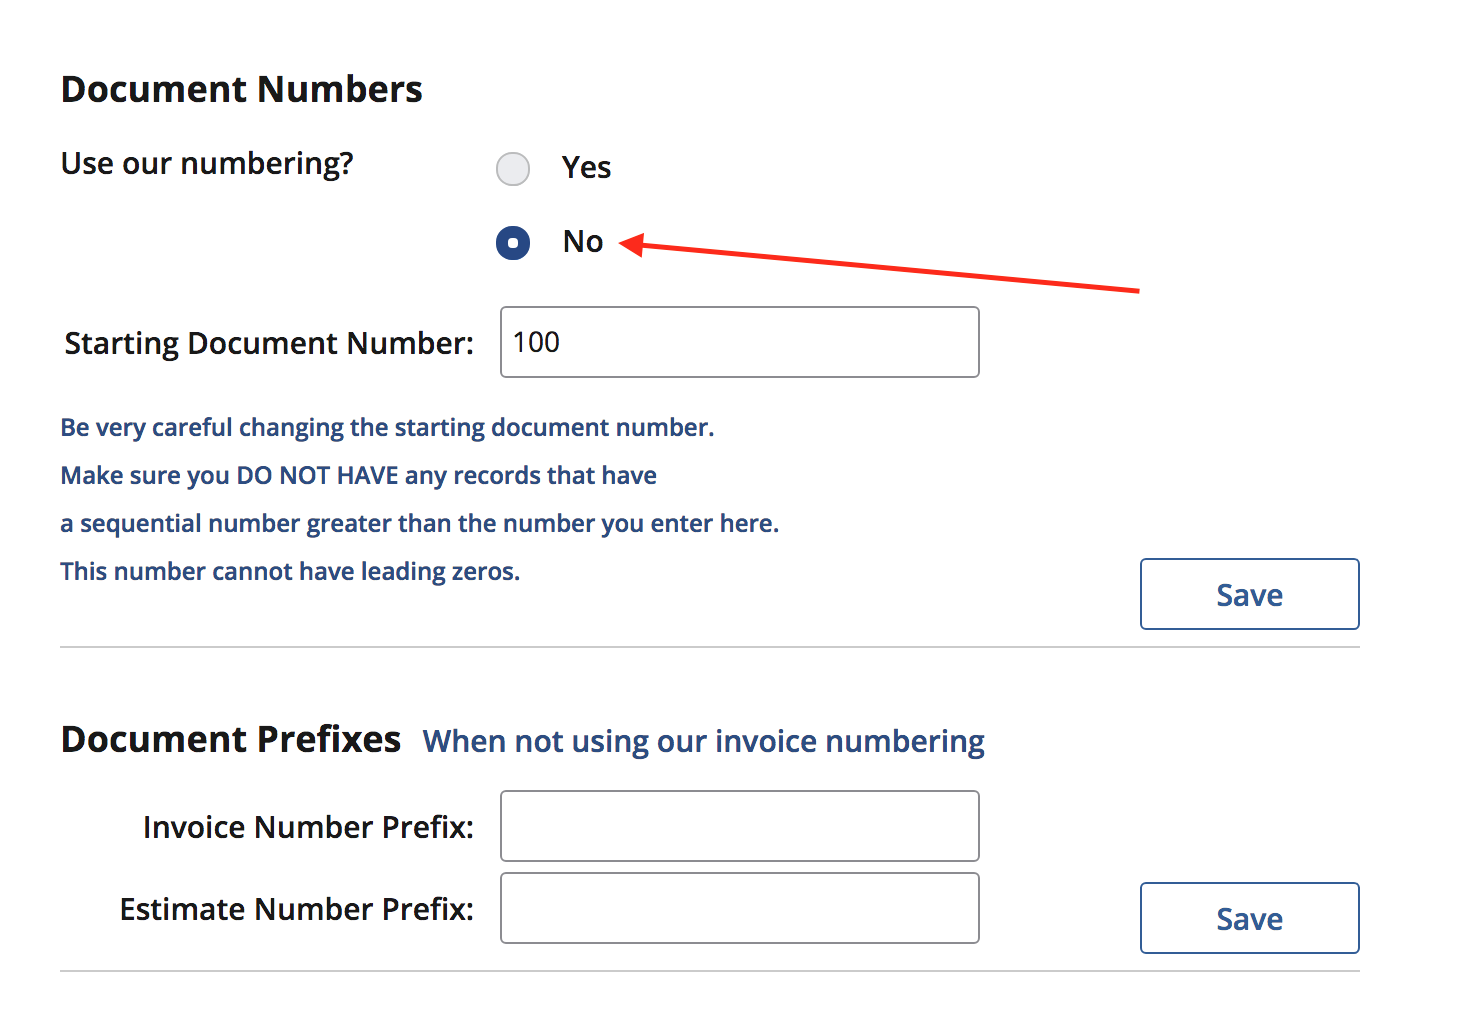The height and width of the screenshot is (1022, 1474).
Task: Click the "cannot have leading zeros" note
Action: pyautogui.click(x=290, y=572)
